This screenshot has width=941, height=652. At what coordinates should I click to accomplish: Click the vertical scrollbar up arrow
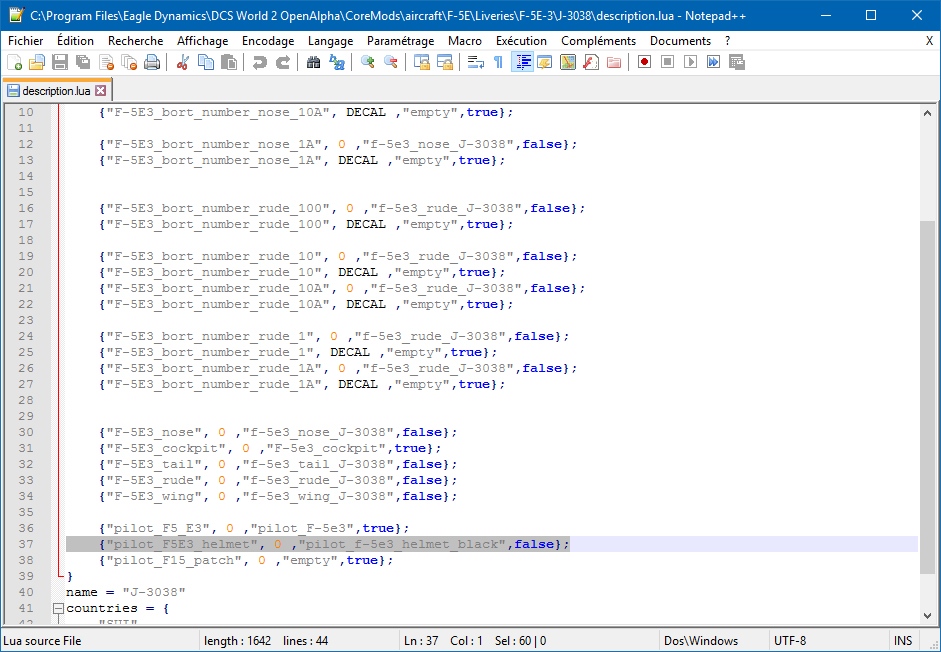(927, 112)
